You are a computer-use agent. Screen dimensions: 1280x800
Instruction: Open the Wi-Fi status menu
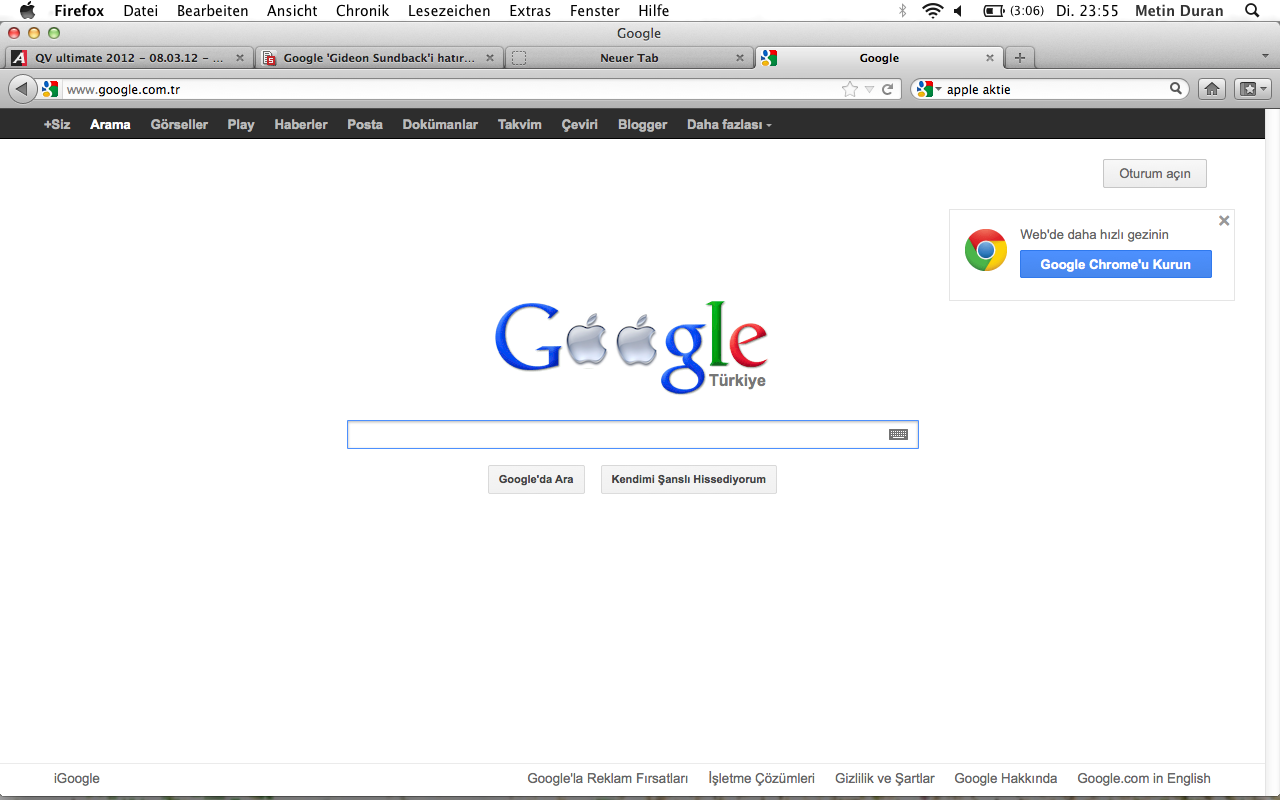(932, 11)
